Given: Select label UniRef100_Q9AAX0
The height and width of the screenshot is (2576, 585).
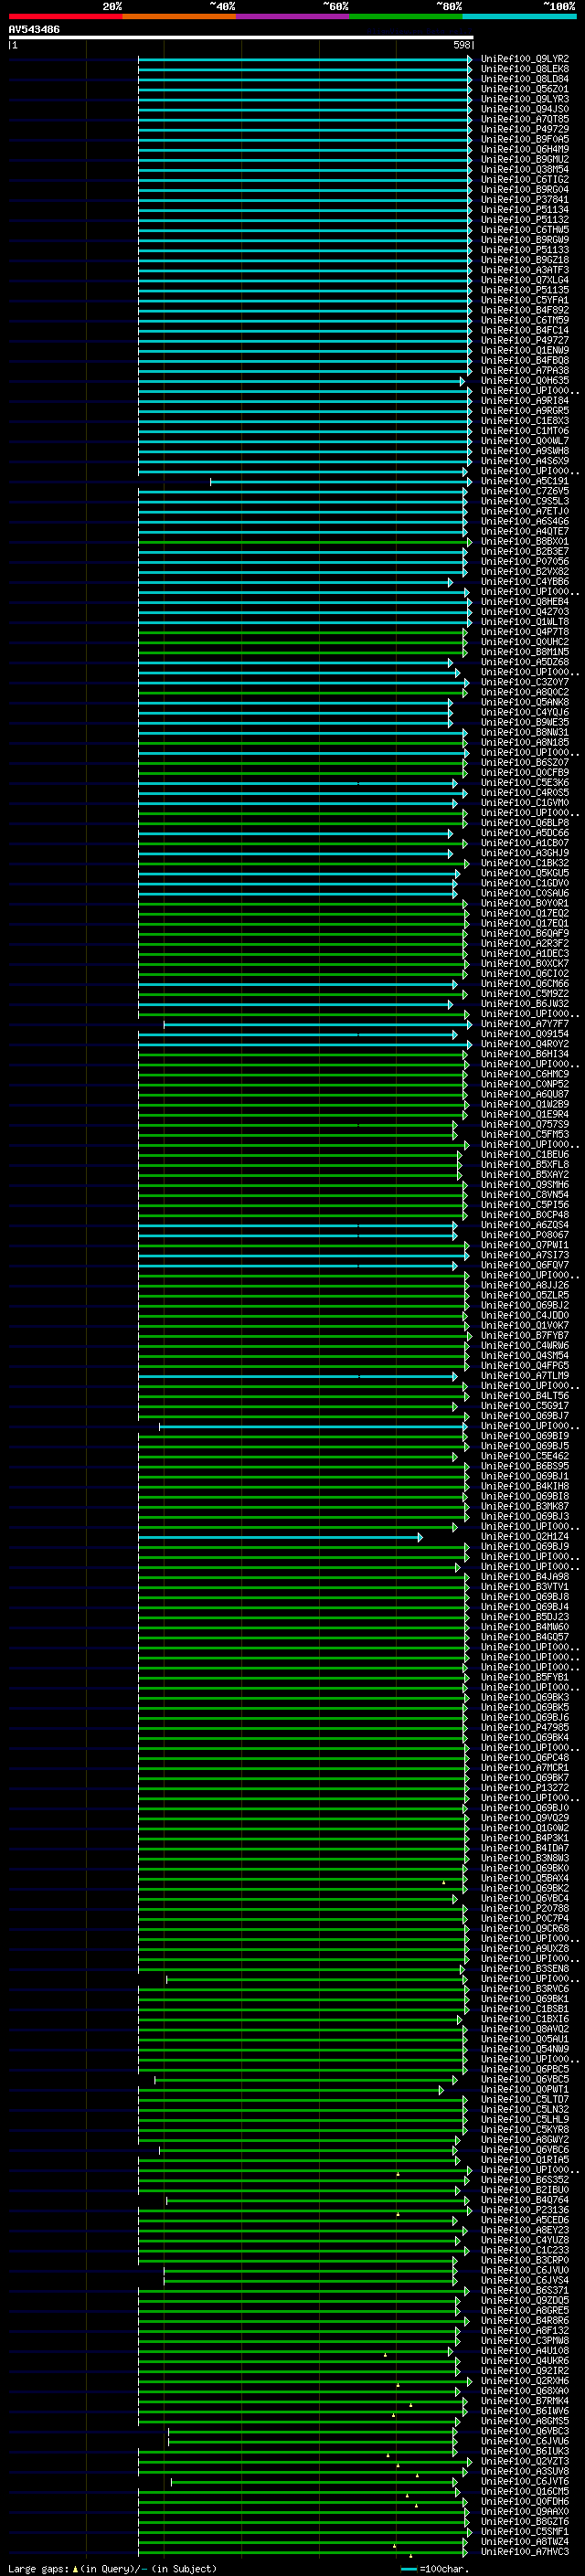Looking at the screenshot, I should (525, 2512).
